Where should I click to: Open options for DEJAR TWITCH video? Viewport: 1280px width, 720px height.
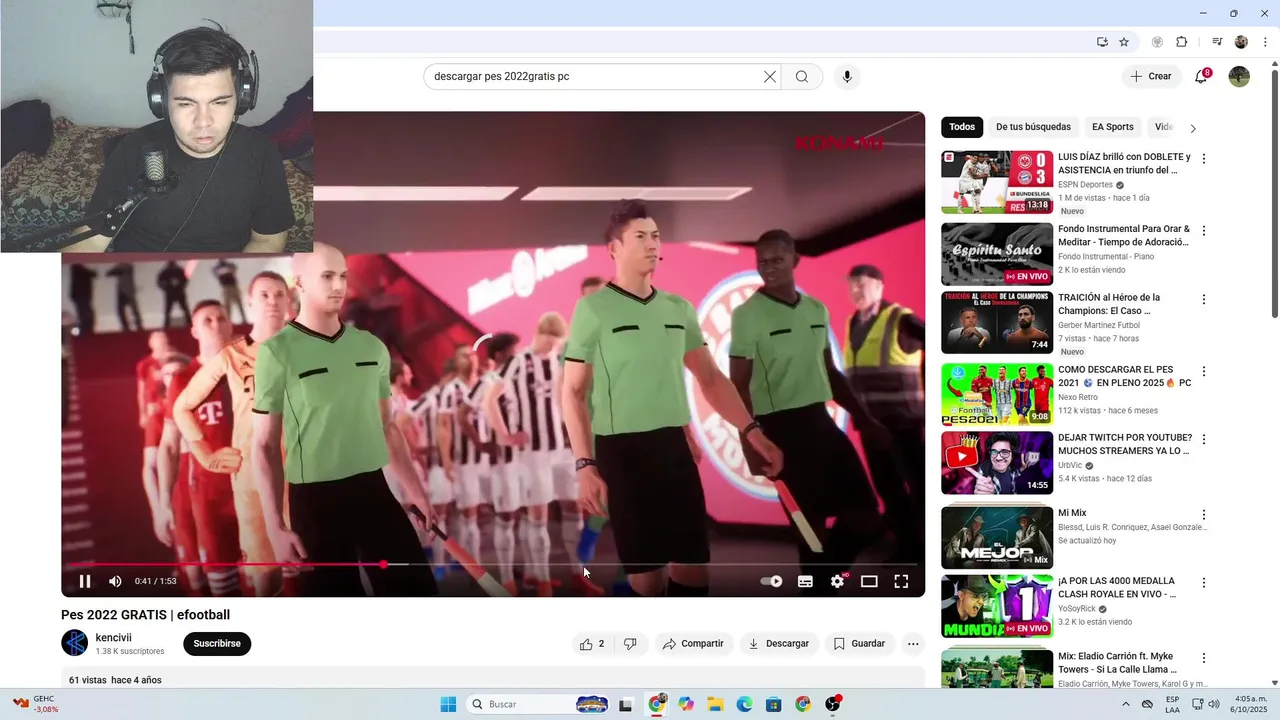pyautogui.click(x=1204, y=439)
